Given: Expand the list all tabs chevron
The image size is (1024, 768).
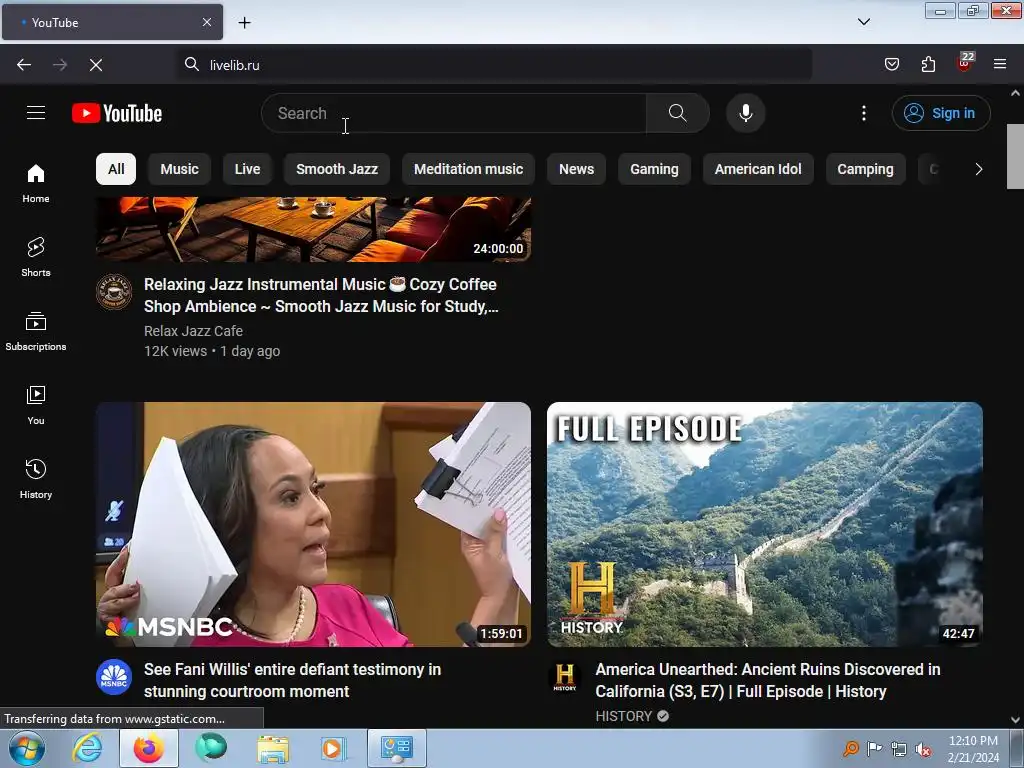Looking at the screenshot, I should (x=863, y=22).
